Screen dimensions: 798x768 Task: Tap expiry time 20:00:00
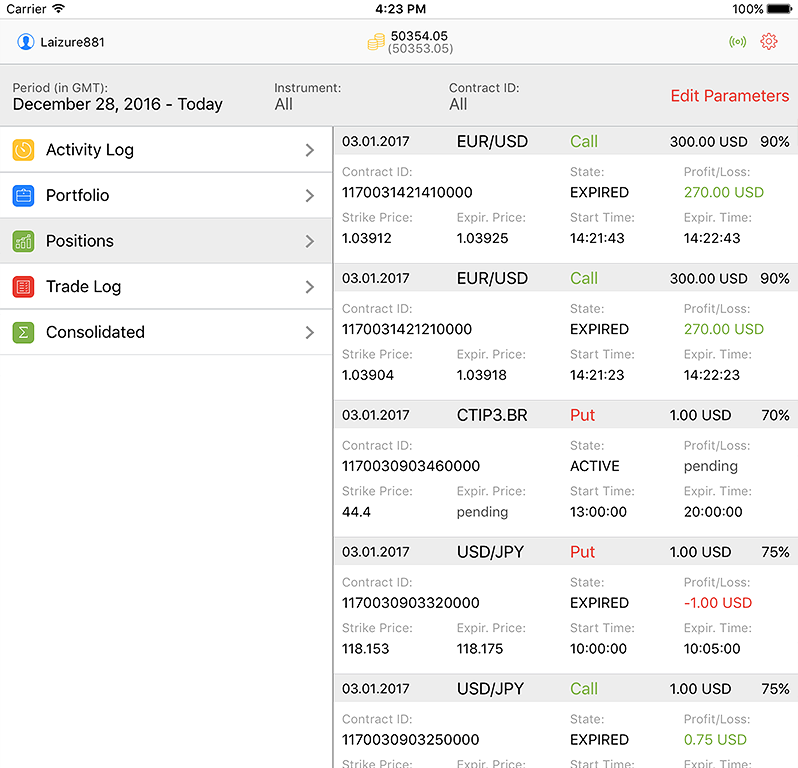pos(713,512)
